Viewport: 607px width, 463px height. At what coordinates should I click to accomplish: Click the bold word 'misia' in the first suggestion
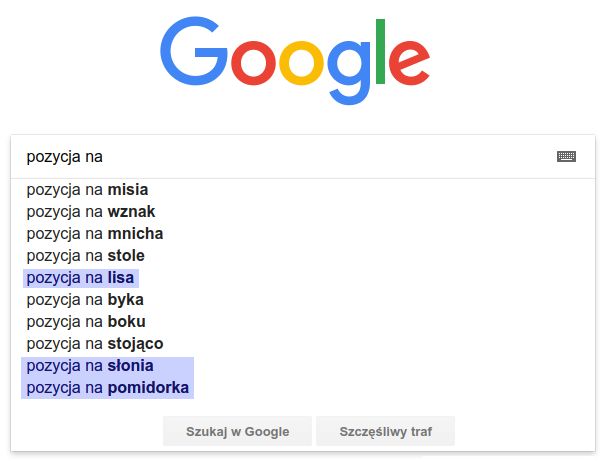[x=128, y=190]
